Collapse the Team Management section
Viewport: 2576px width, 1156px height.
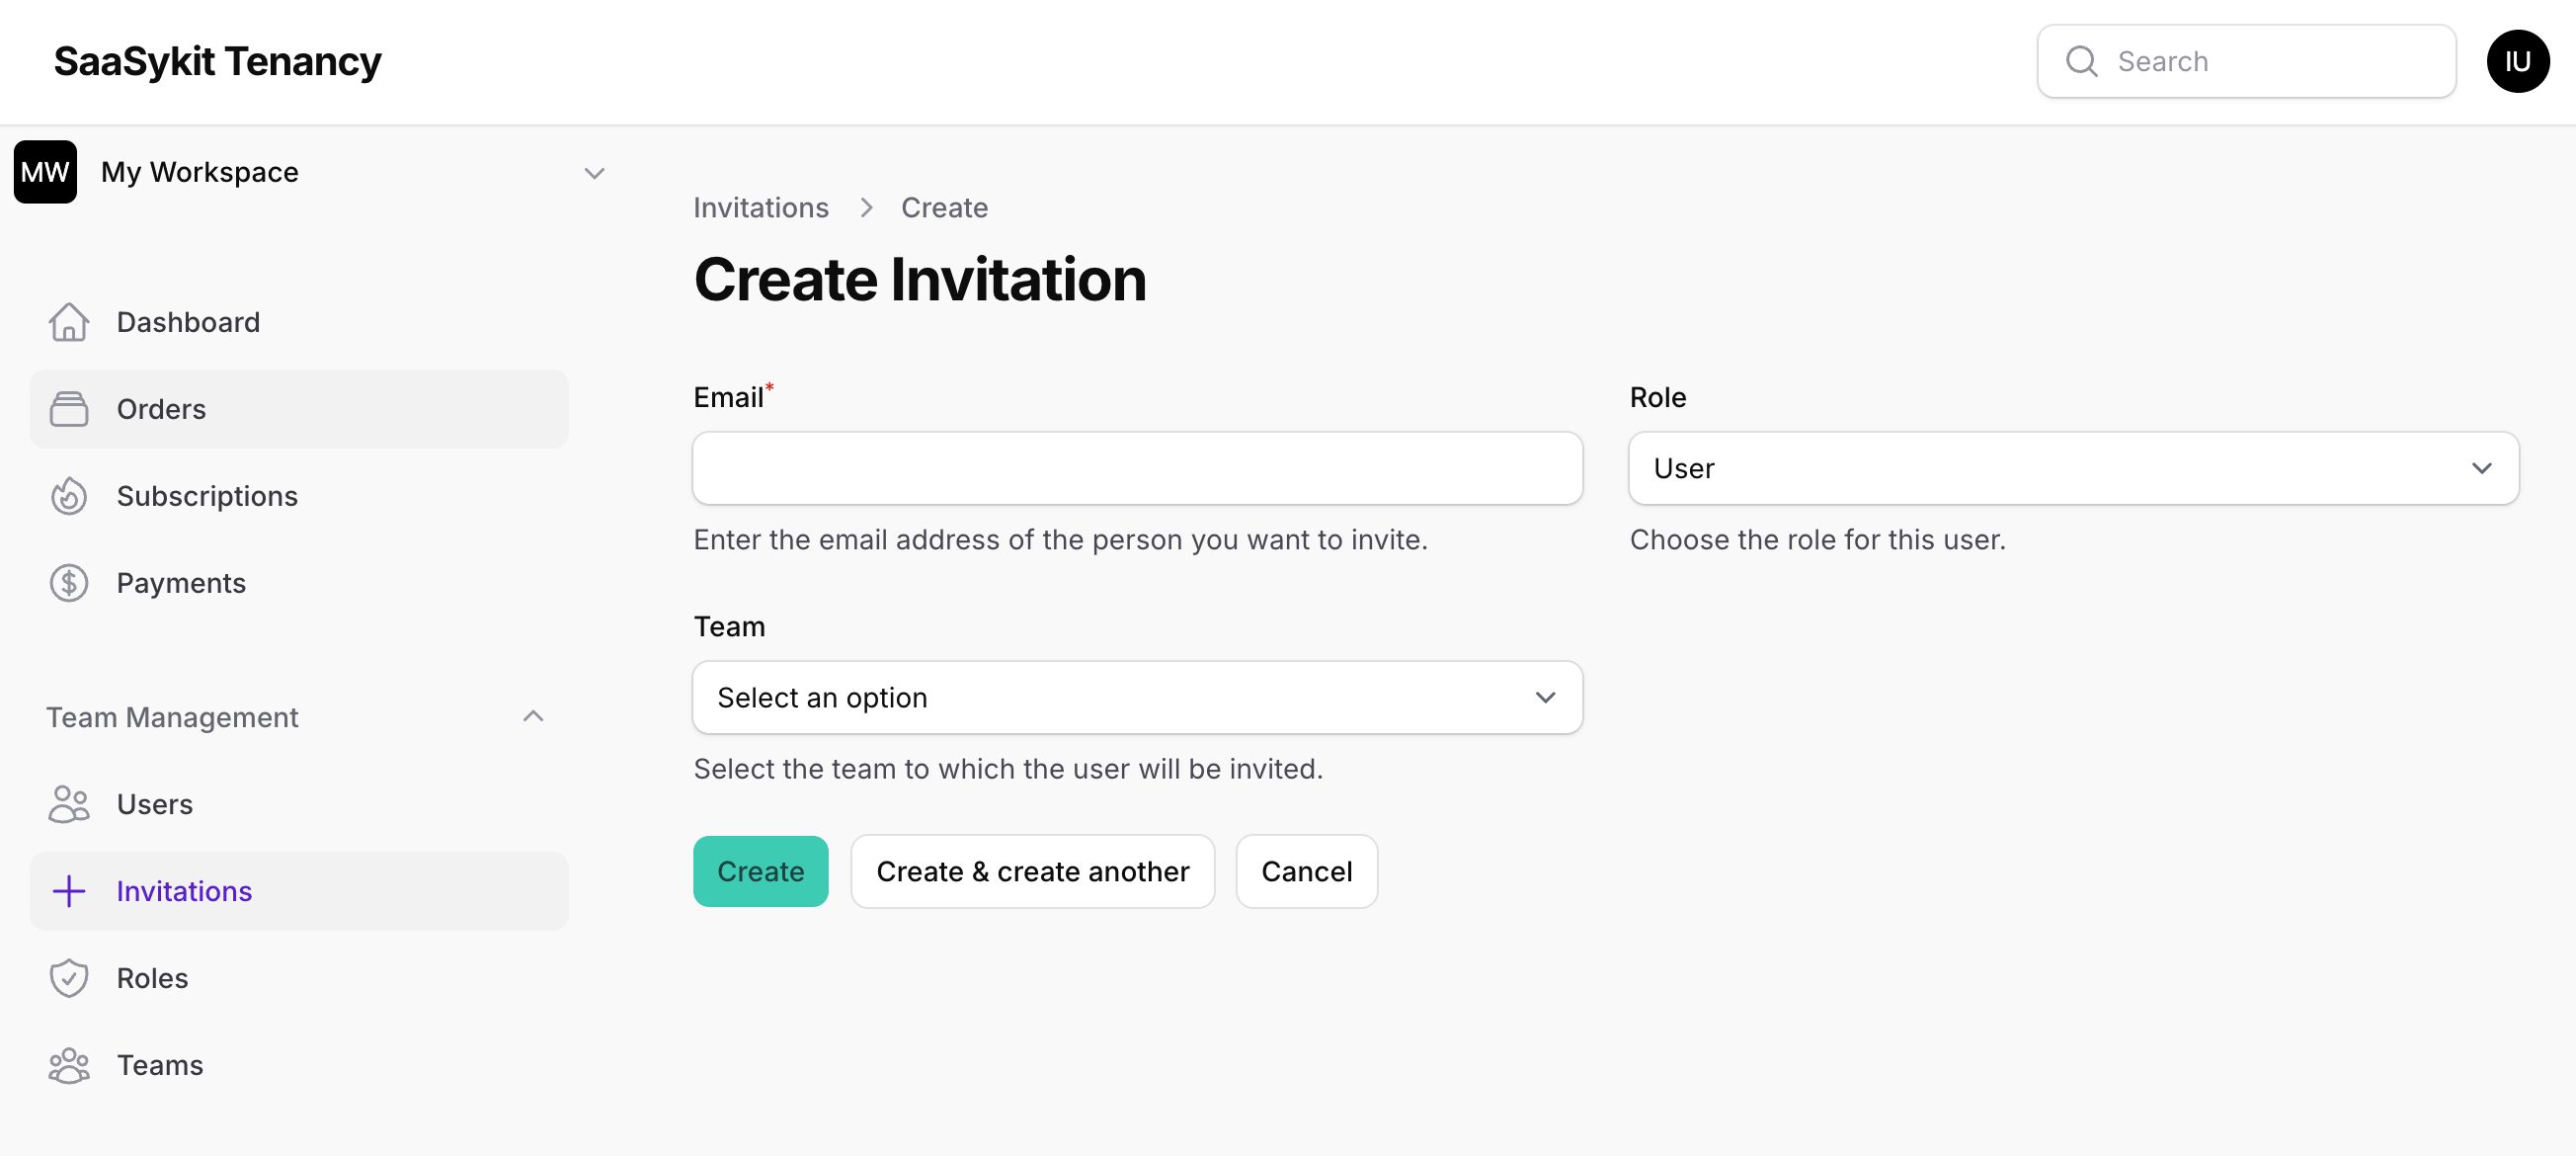[533, 716]
